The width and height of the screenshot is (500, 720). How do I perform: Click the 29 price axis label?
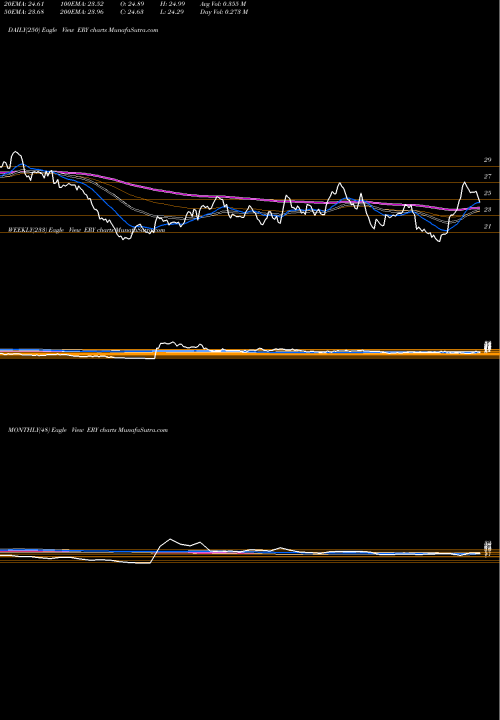pyautogui.click(x=487, y=160)
